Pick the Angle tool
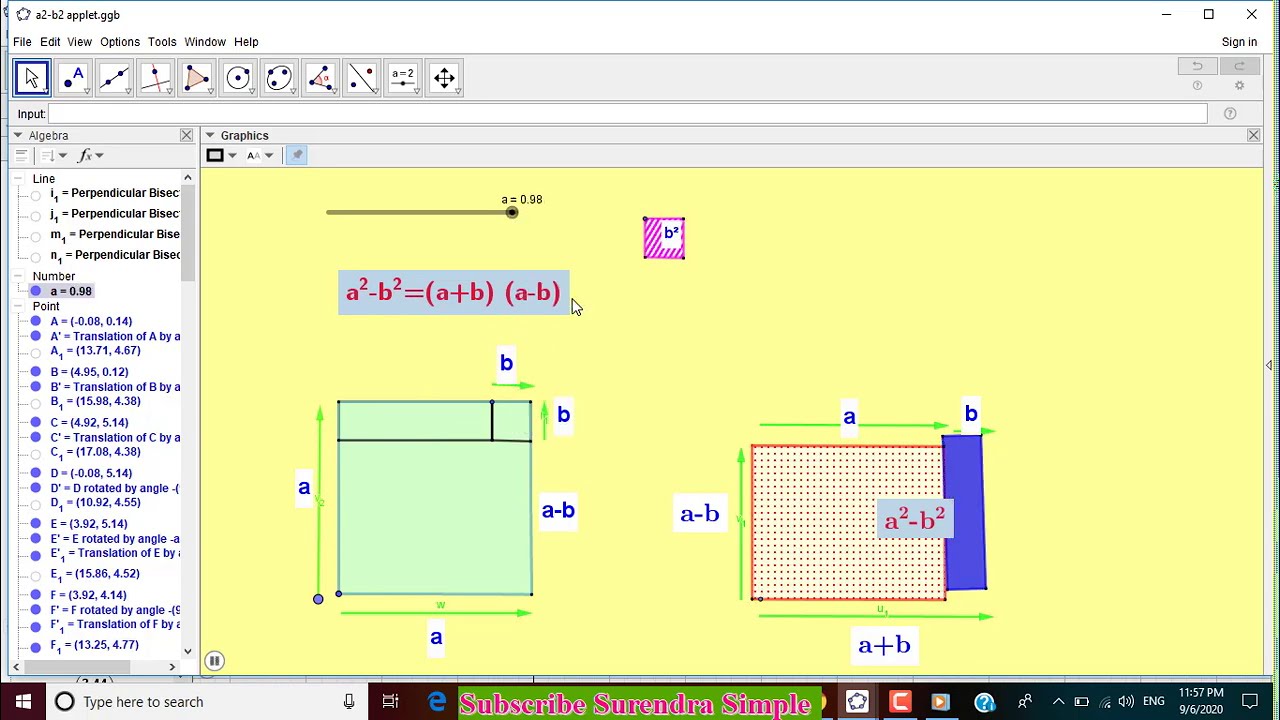The image size is (1280, 720). (x=320, y=78)
